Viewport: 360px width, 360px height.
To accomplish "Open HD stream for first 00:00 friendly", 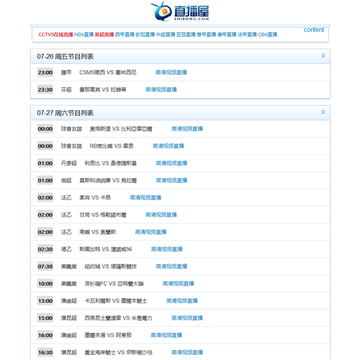I will point(187,129).
